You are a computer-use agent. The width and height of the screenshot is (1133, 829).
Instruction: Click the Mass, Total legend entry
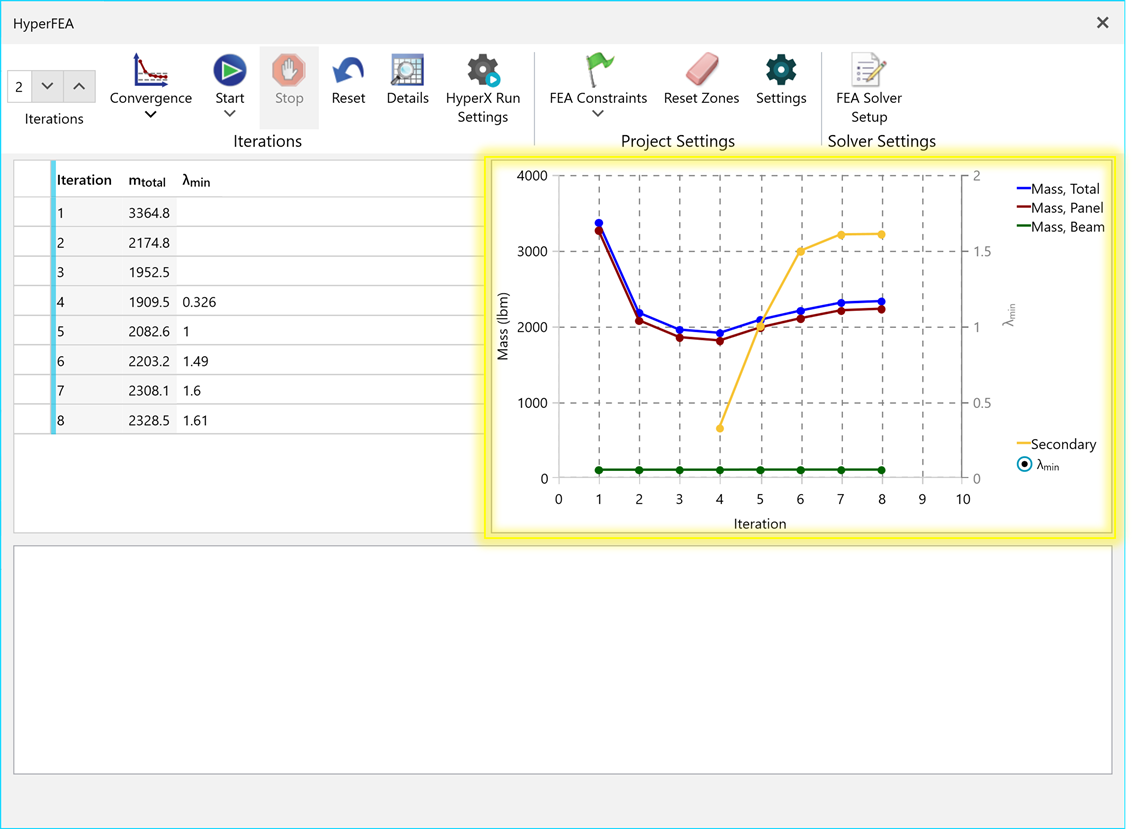coord(1058,189)
